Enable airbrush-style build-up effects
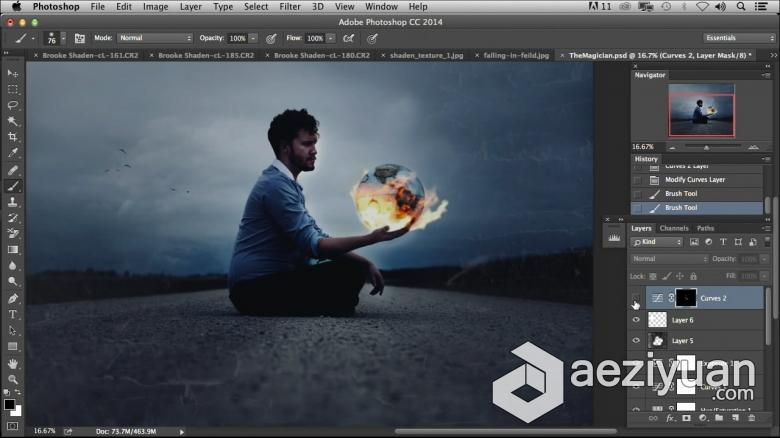The image size is (780, 438). tap(349, 38)
